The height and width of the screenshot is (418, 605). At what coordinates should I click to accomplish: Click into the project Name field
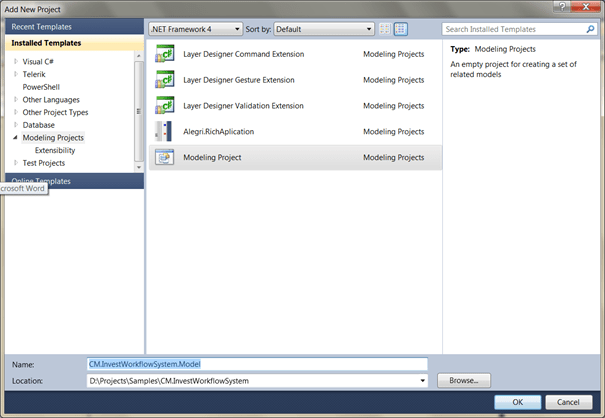coord(257,364)
